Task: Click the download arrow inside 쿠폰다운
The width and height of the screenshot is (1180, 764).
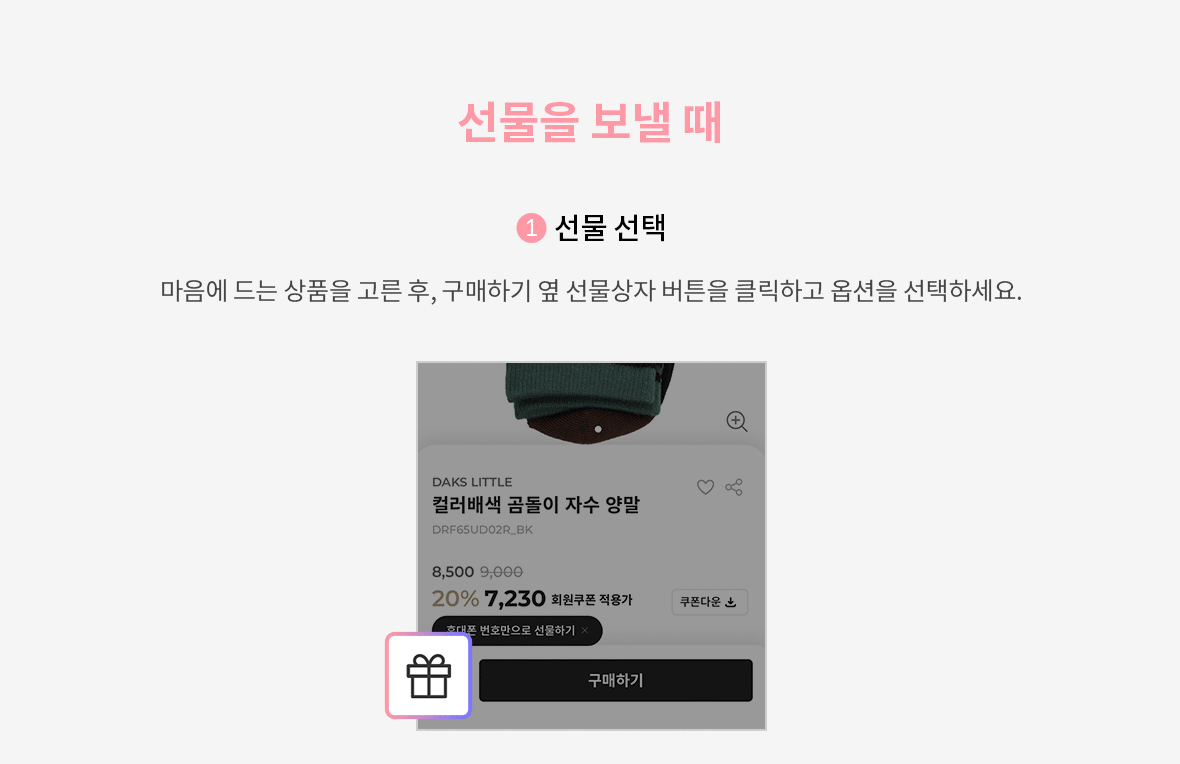Action: [x=731, y=602]
